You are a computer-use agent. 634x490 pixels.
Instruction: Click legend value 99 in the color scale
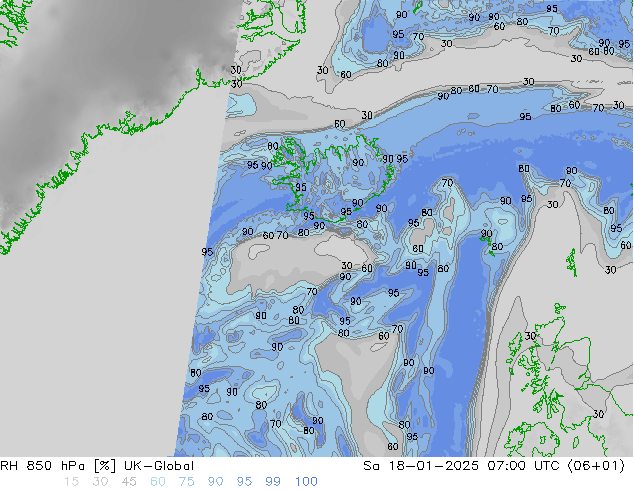pos(273,482)
